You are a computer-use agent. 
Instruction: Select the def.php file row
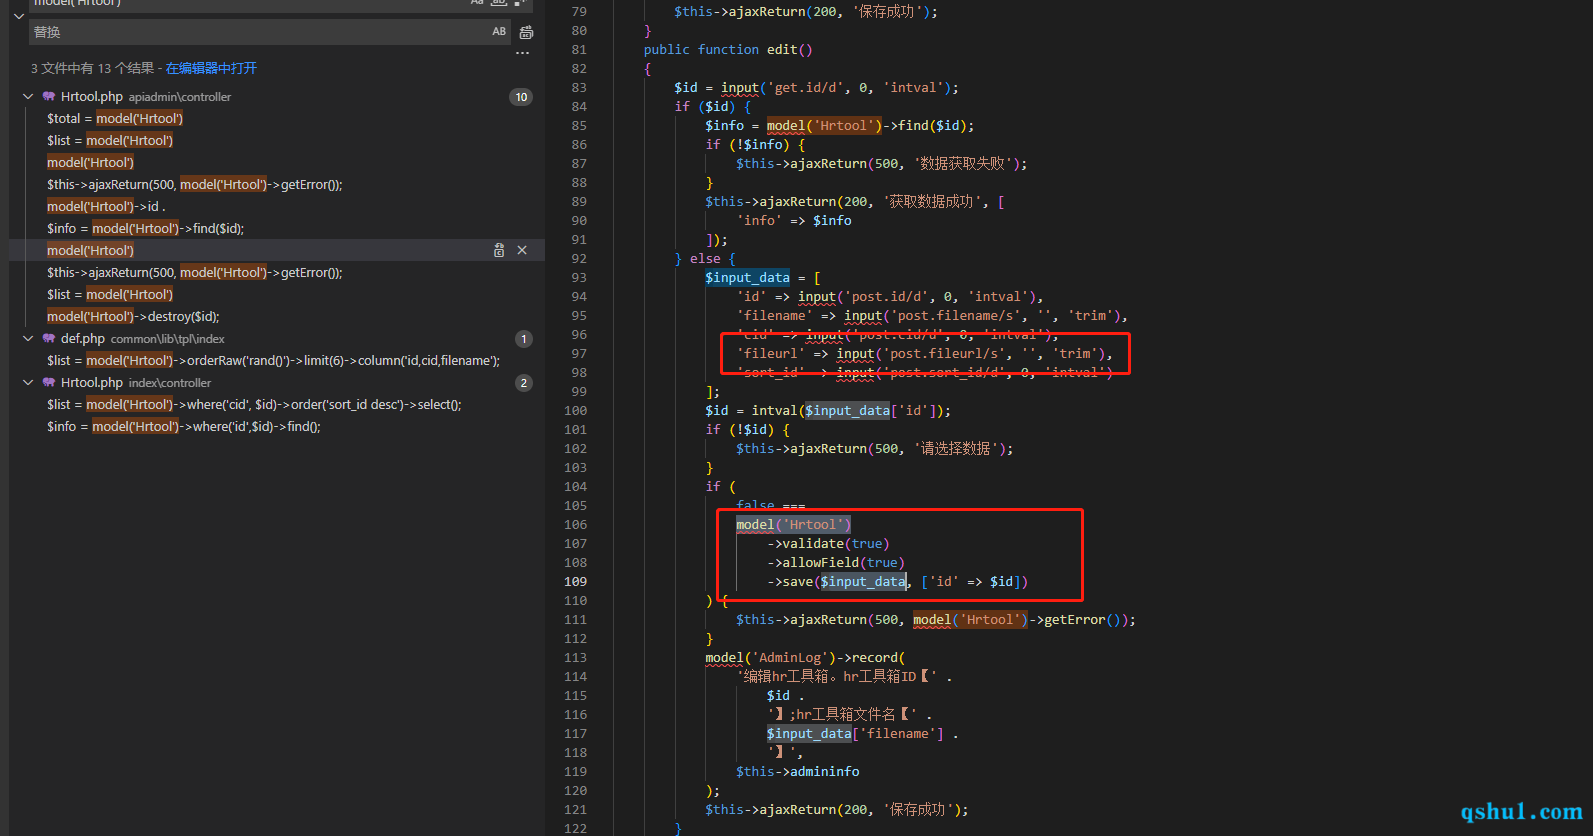[277, 339]
